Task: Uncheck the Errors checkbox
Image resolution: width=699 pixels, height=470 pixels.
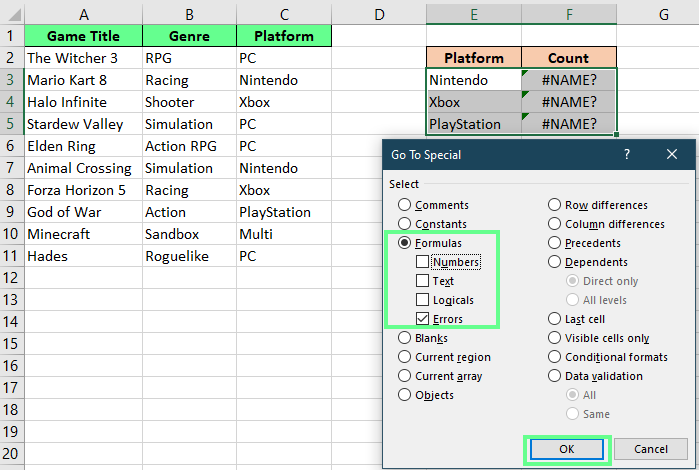Action: click(423, 319)
